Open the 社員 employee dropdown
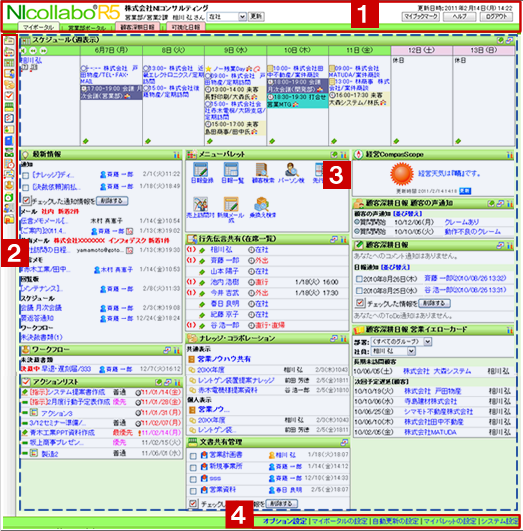The image size is (523, 531). pyautogui.click(x=394, y=351)
